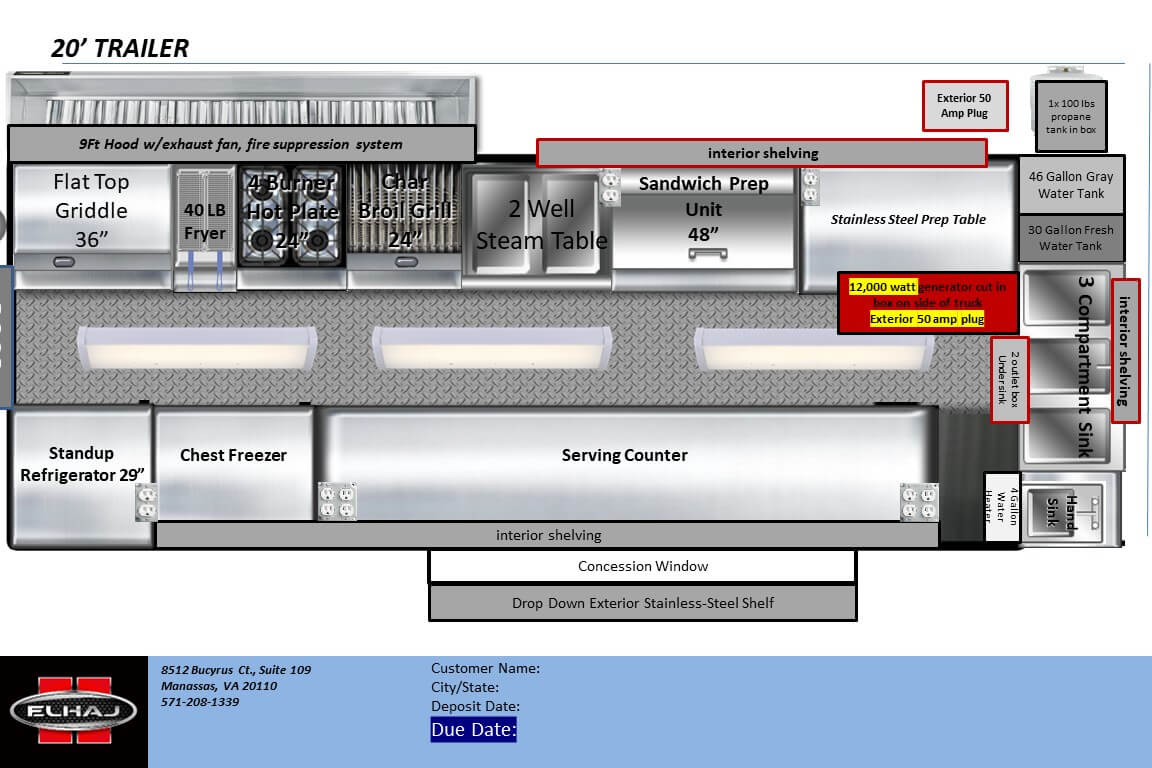Screen dimensions: 1152x768
Task: Select the 4 Burner Hot Plate
Action: click(x=292, y=212)
